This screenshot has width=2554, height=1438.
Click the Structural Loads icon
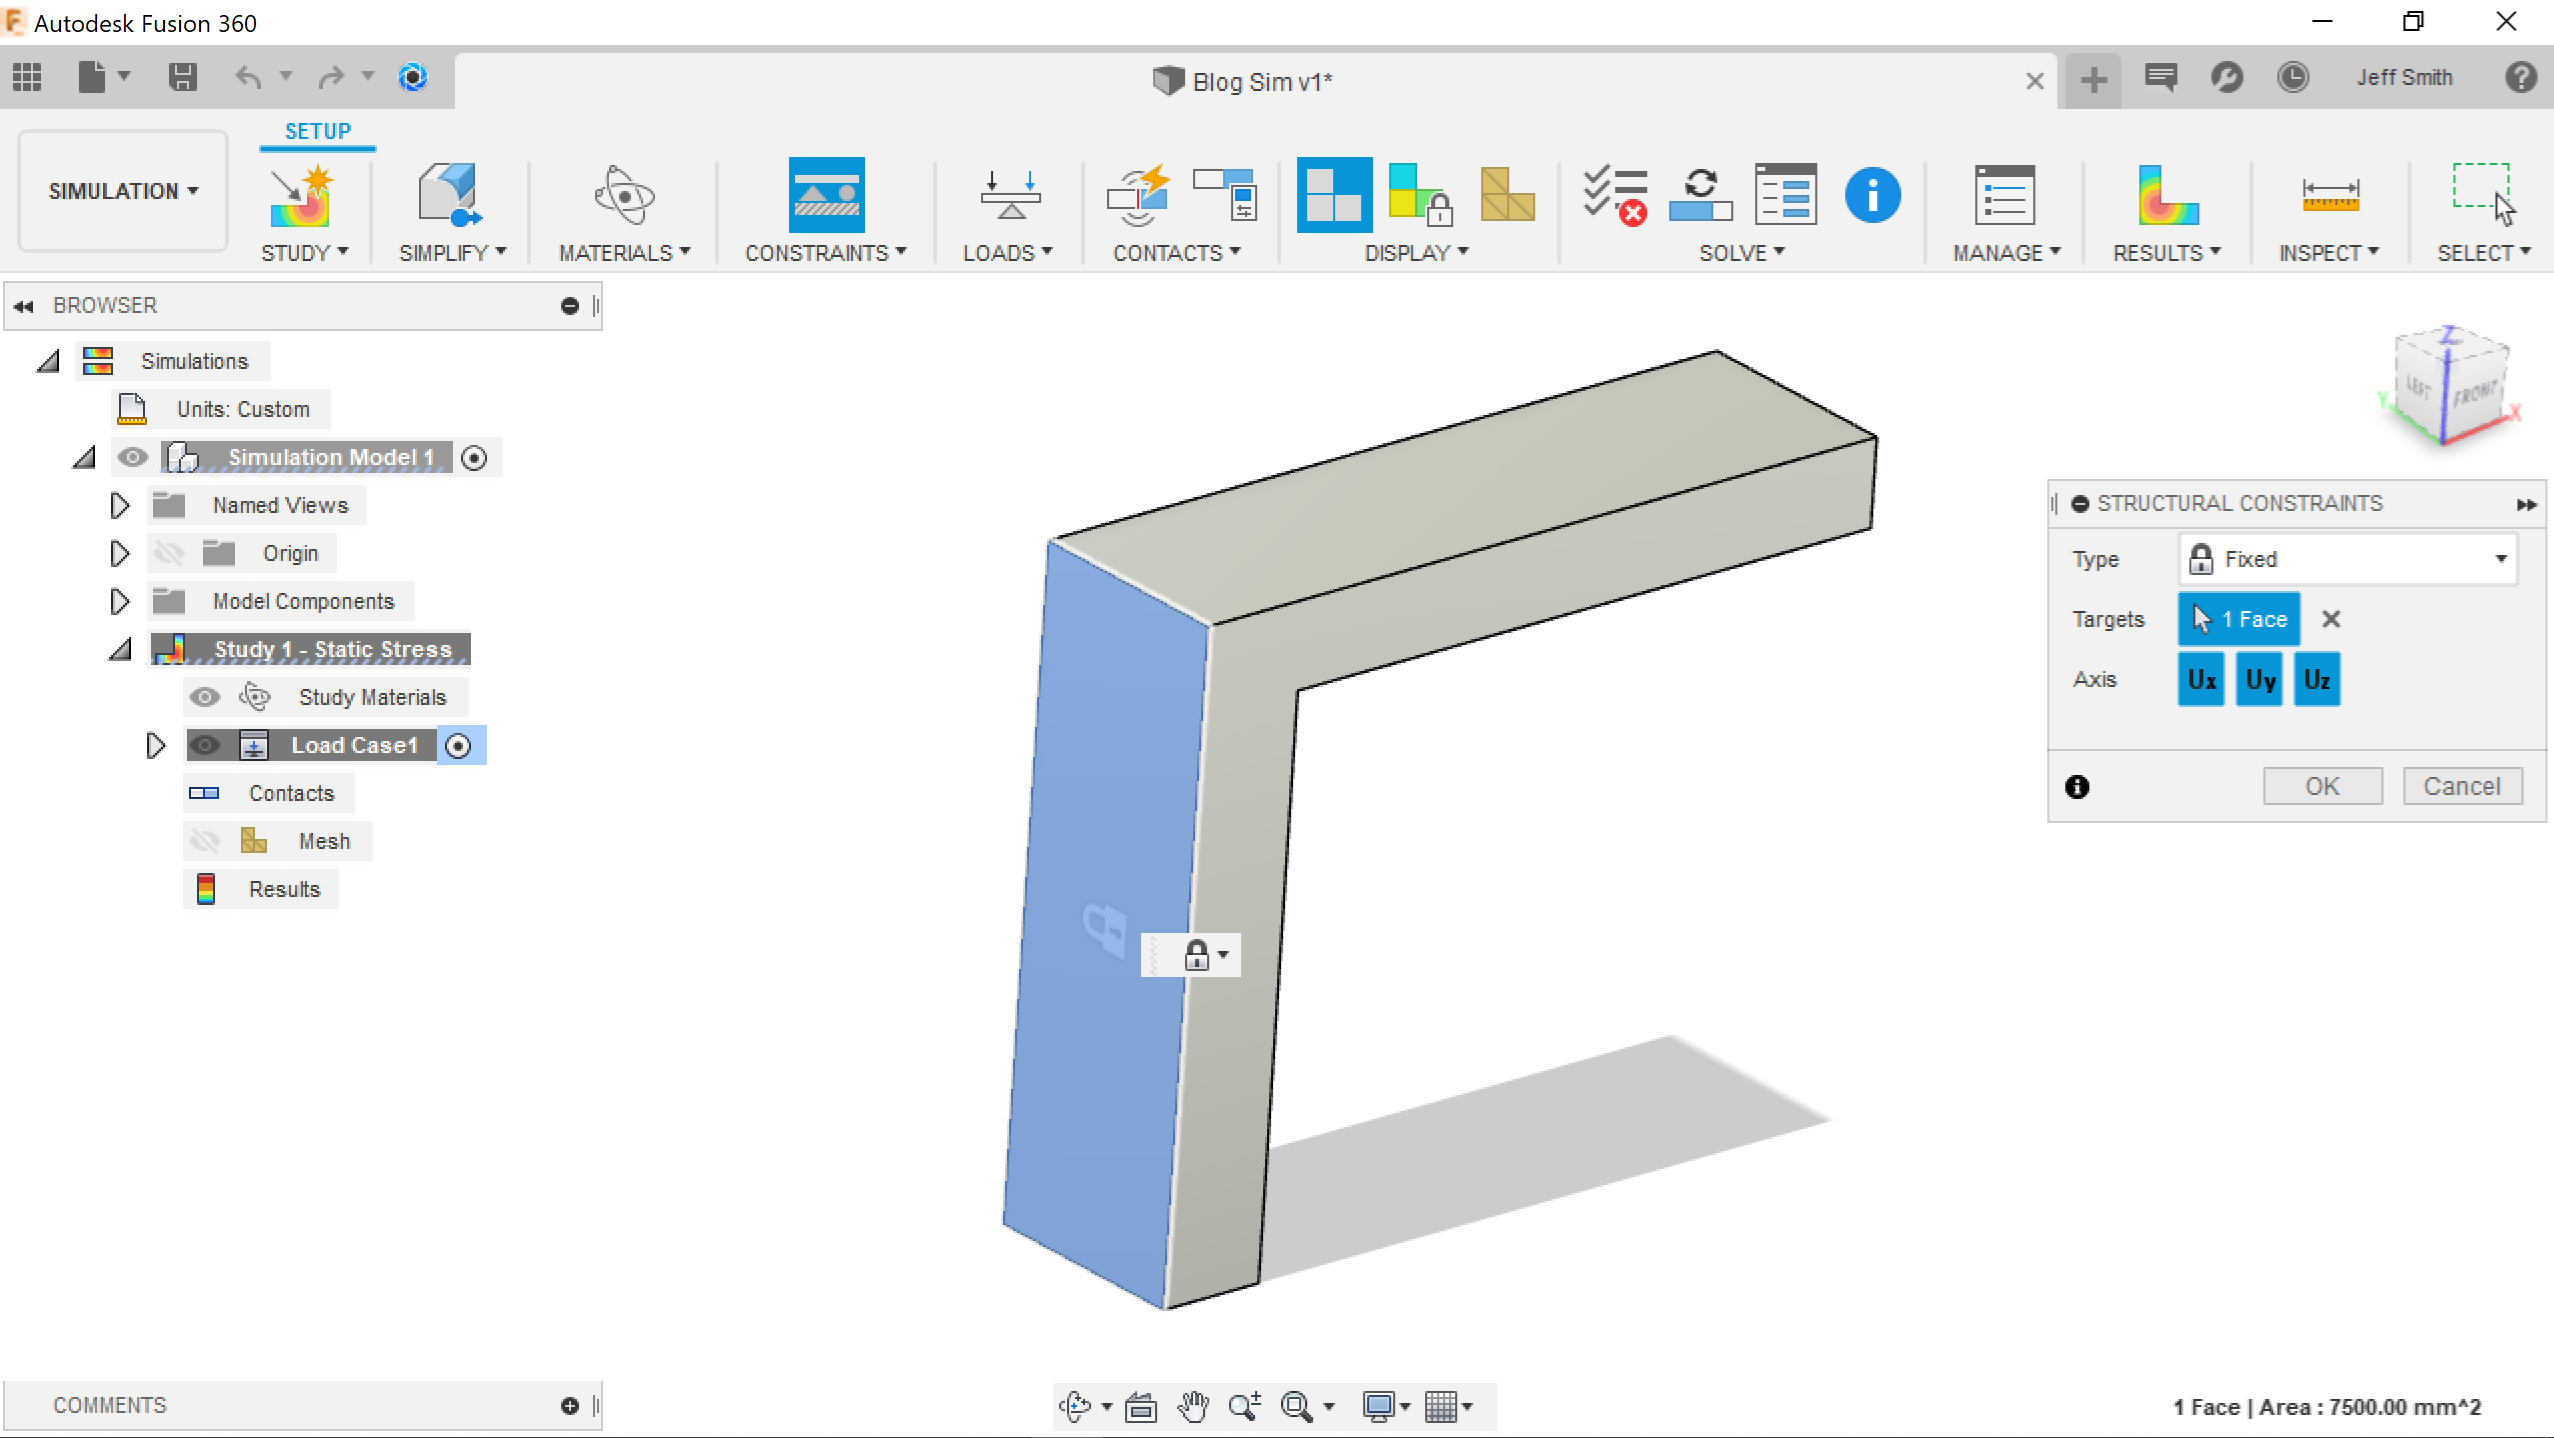click(x=1009, y=194)
